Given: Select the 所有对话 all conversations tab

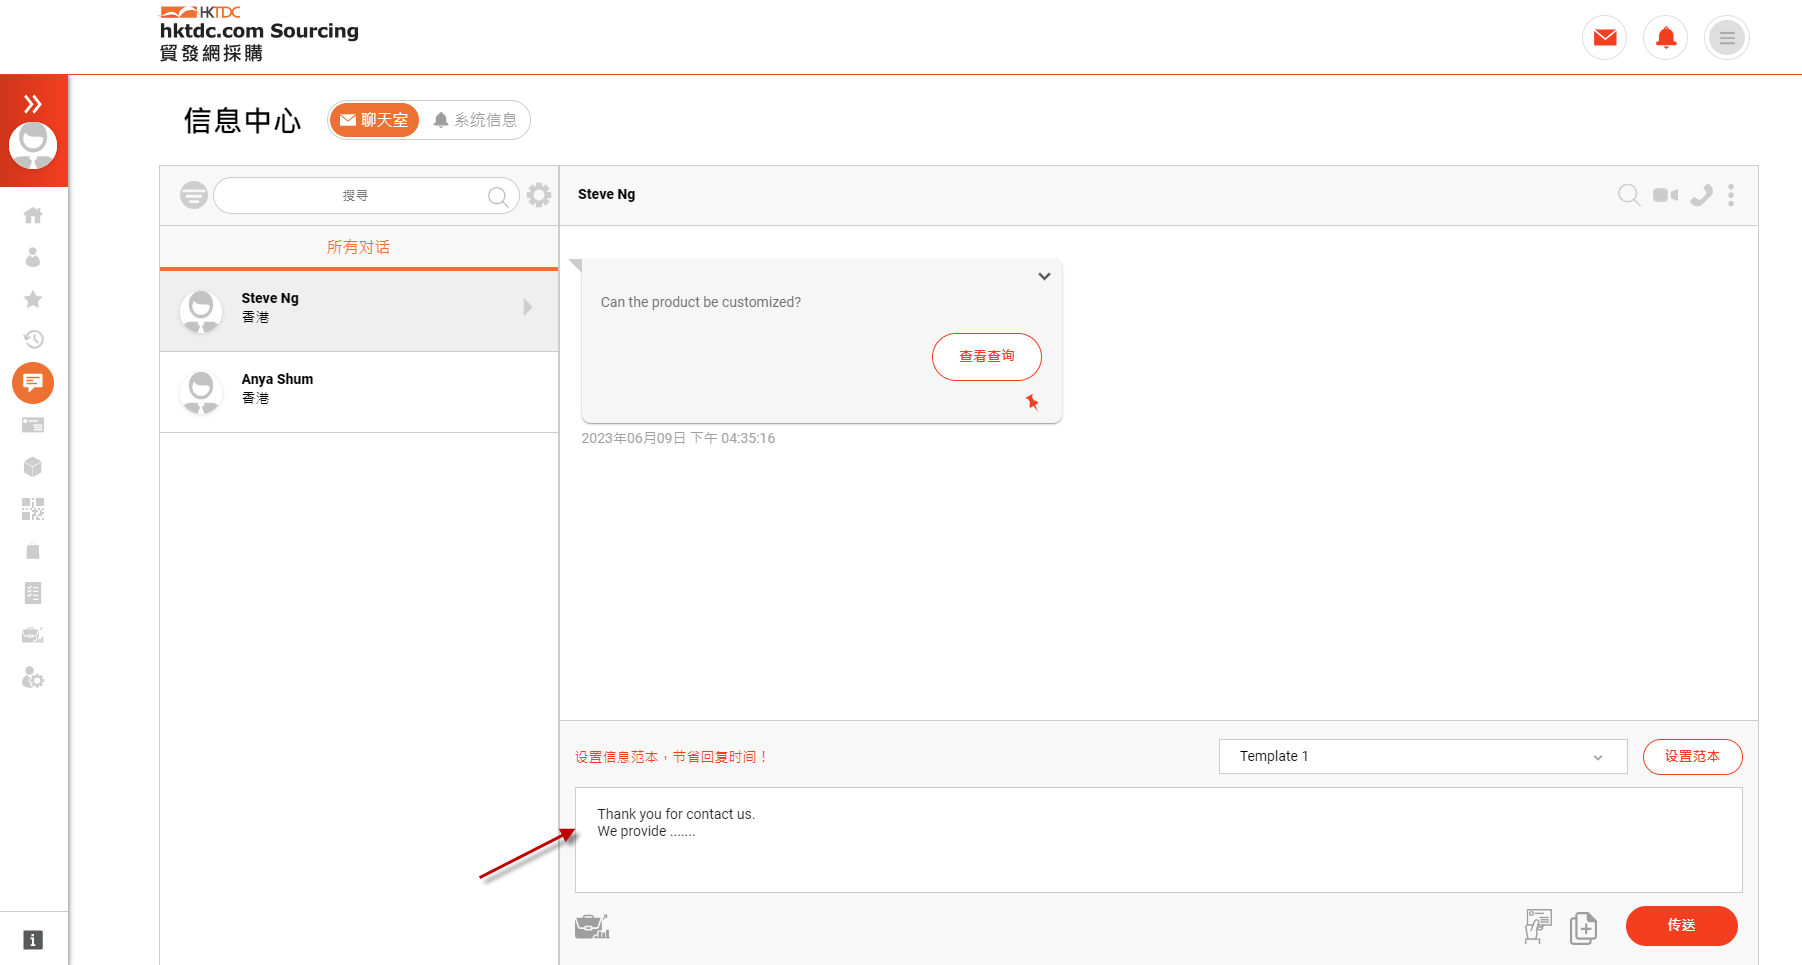Looking at the screenshot, I should tap(359, 247).
